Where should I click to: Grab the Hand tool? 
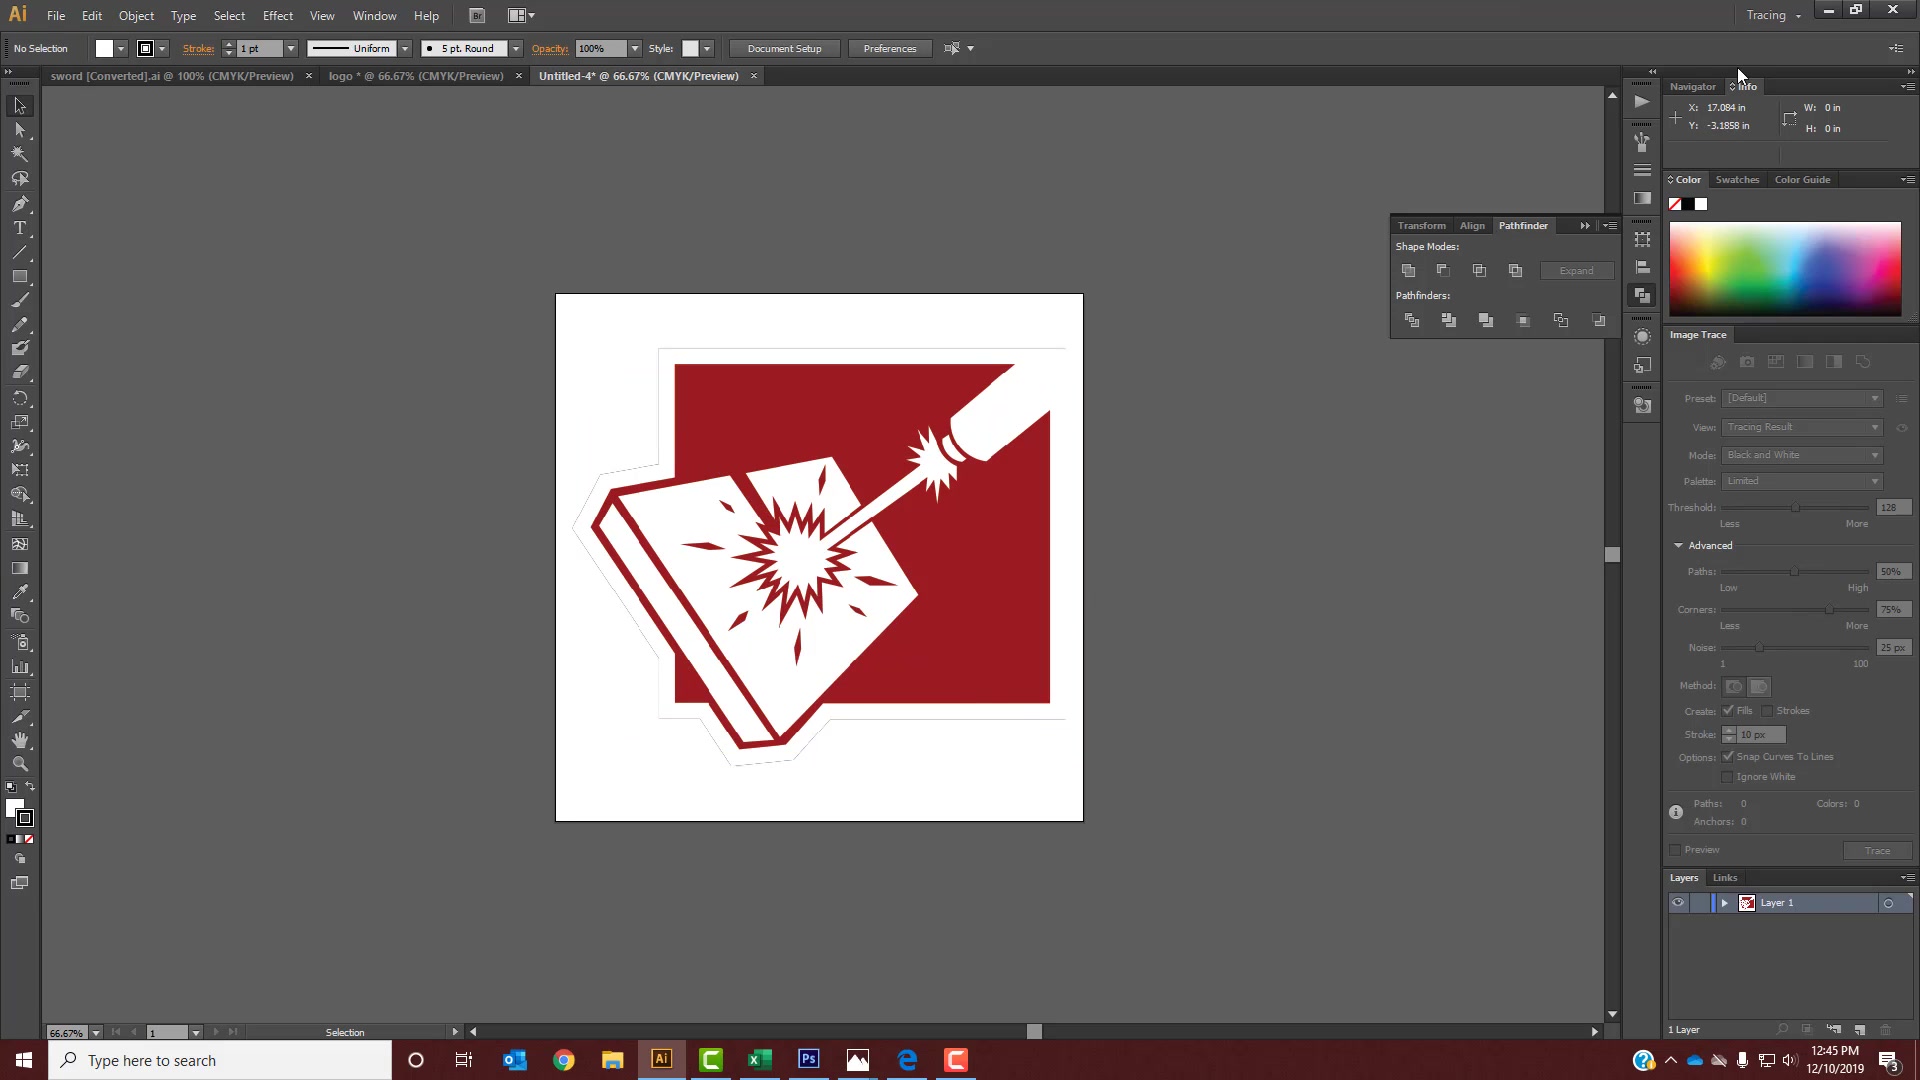point(20,740)
